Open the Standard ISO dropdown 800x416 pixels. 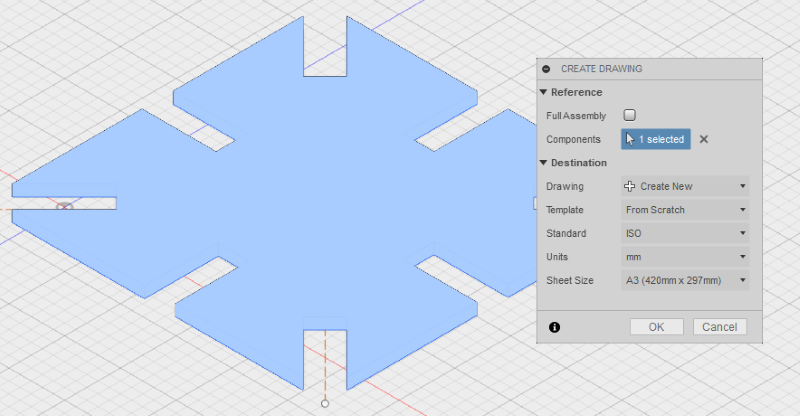tap(685, 233)
